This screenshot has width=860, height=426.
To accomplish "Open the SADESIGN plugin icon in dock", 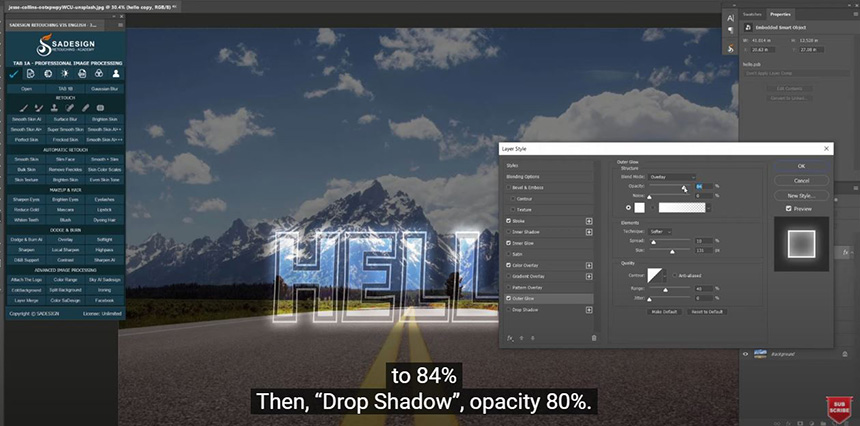I will (x=731, y=49).
